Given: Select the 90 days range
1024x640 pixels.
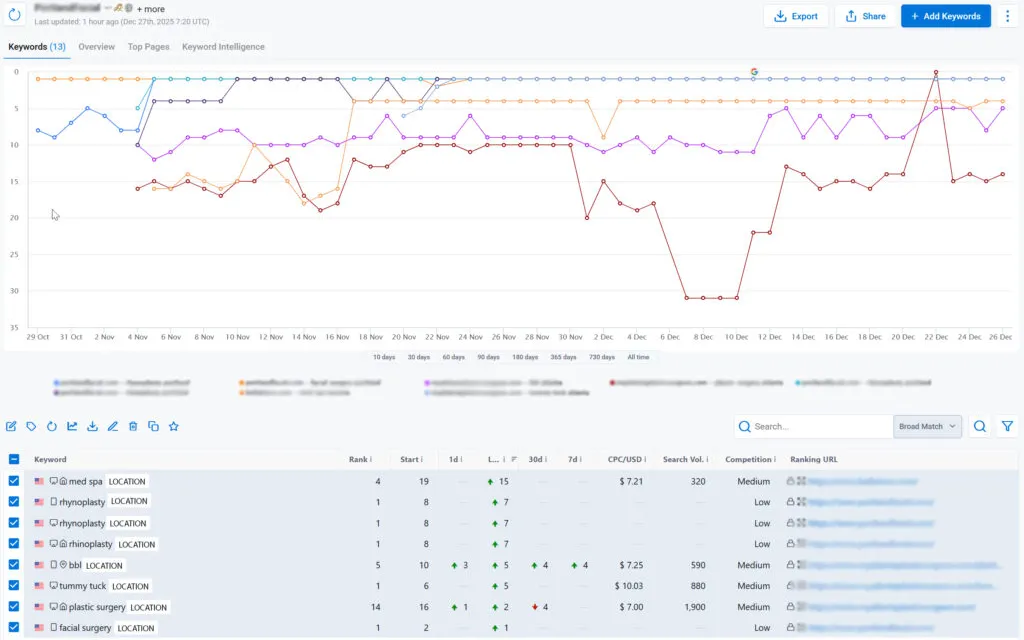Looking at the screenshot, I should click(488, 357).
